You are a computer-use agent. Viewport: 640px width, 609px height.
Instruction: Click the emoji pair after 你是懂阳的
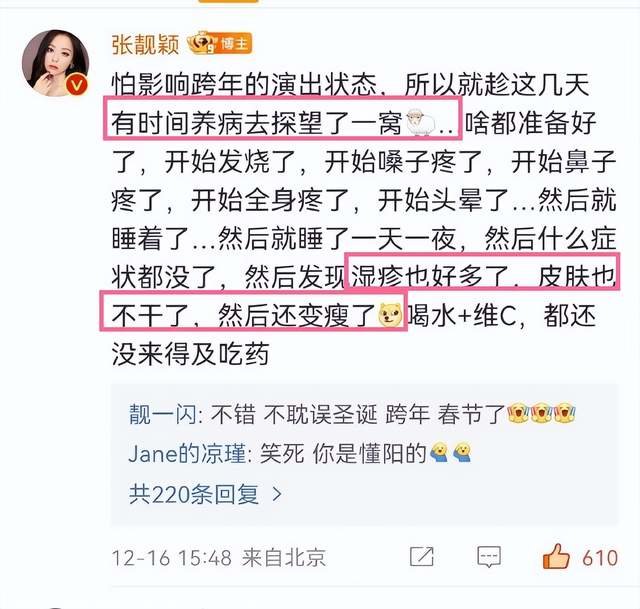pyautogui.click(x=451, y=453)
